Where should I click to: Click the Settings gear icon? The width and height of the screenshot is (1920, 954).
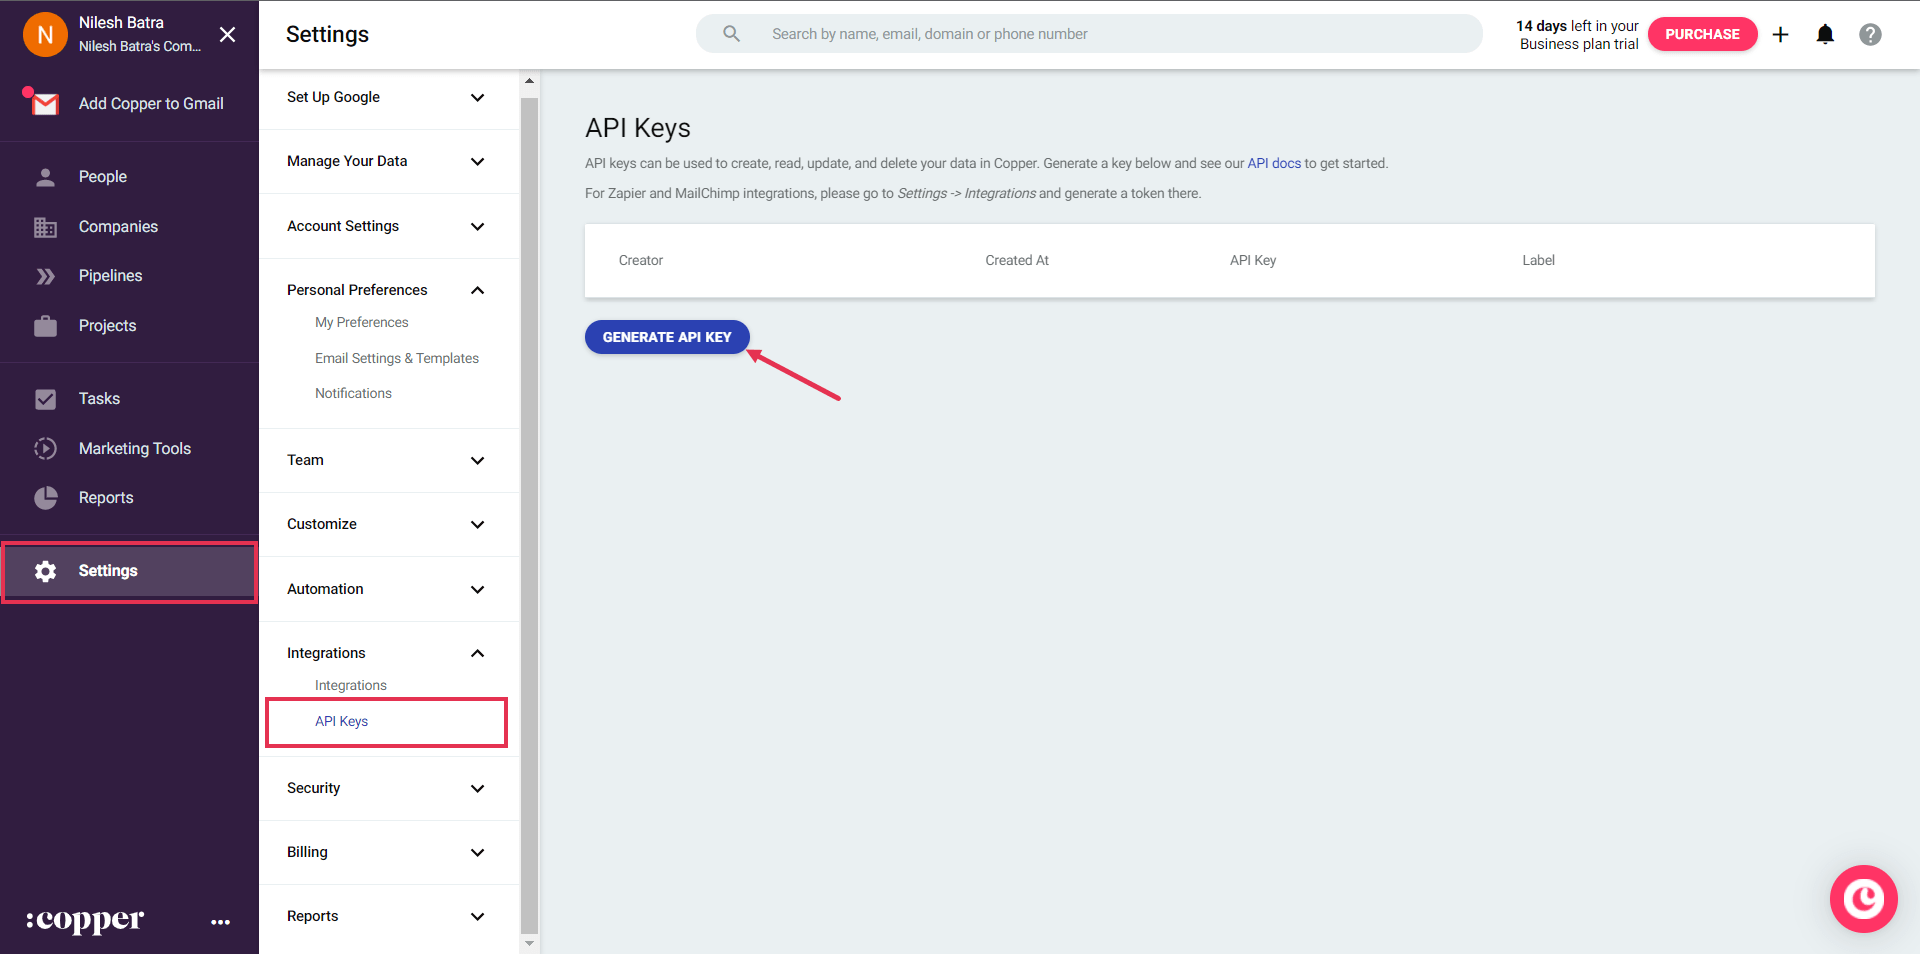coord(45,571)
